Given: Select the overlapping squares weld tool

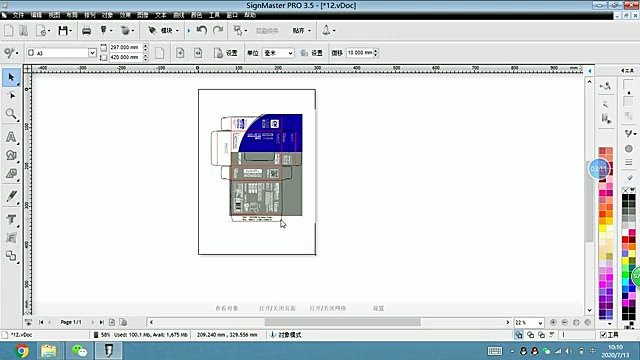Looking at the screenshot, I should point(11,256).
